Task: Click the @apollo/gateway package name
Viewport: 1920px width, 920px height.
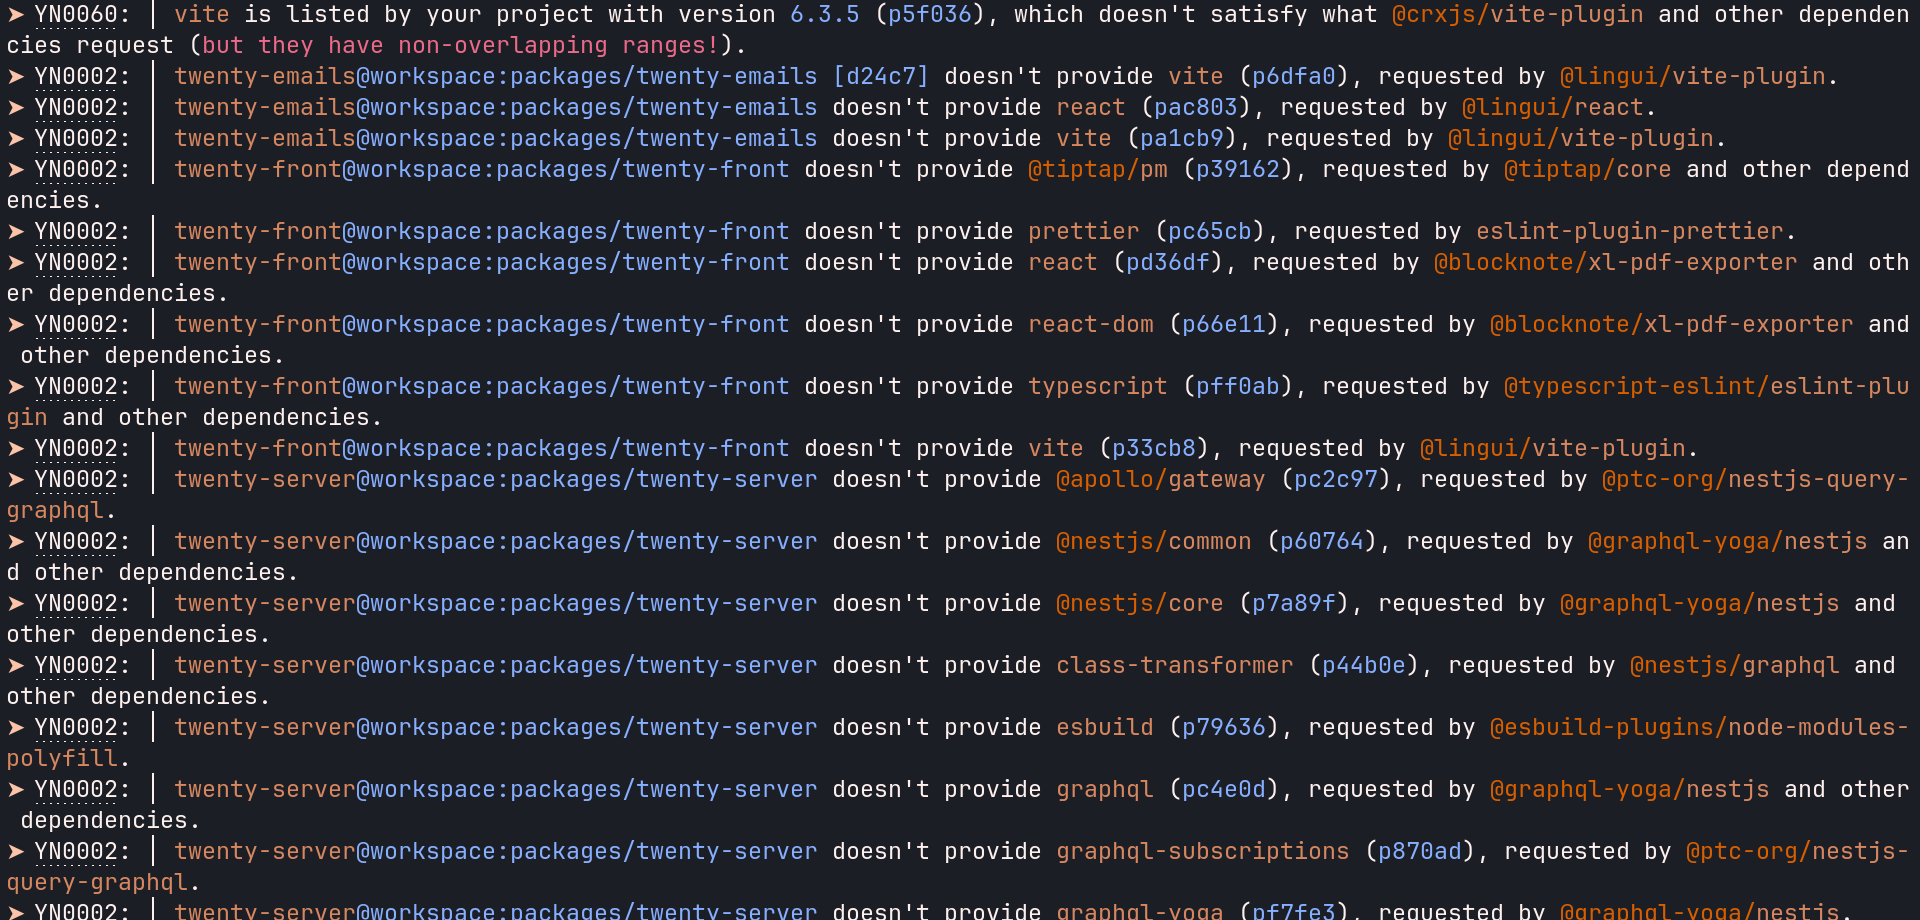Action: [x=1161, y=480]
